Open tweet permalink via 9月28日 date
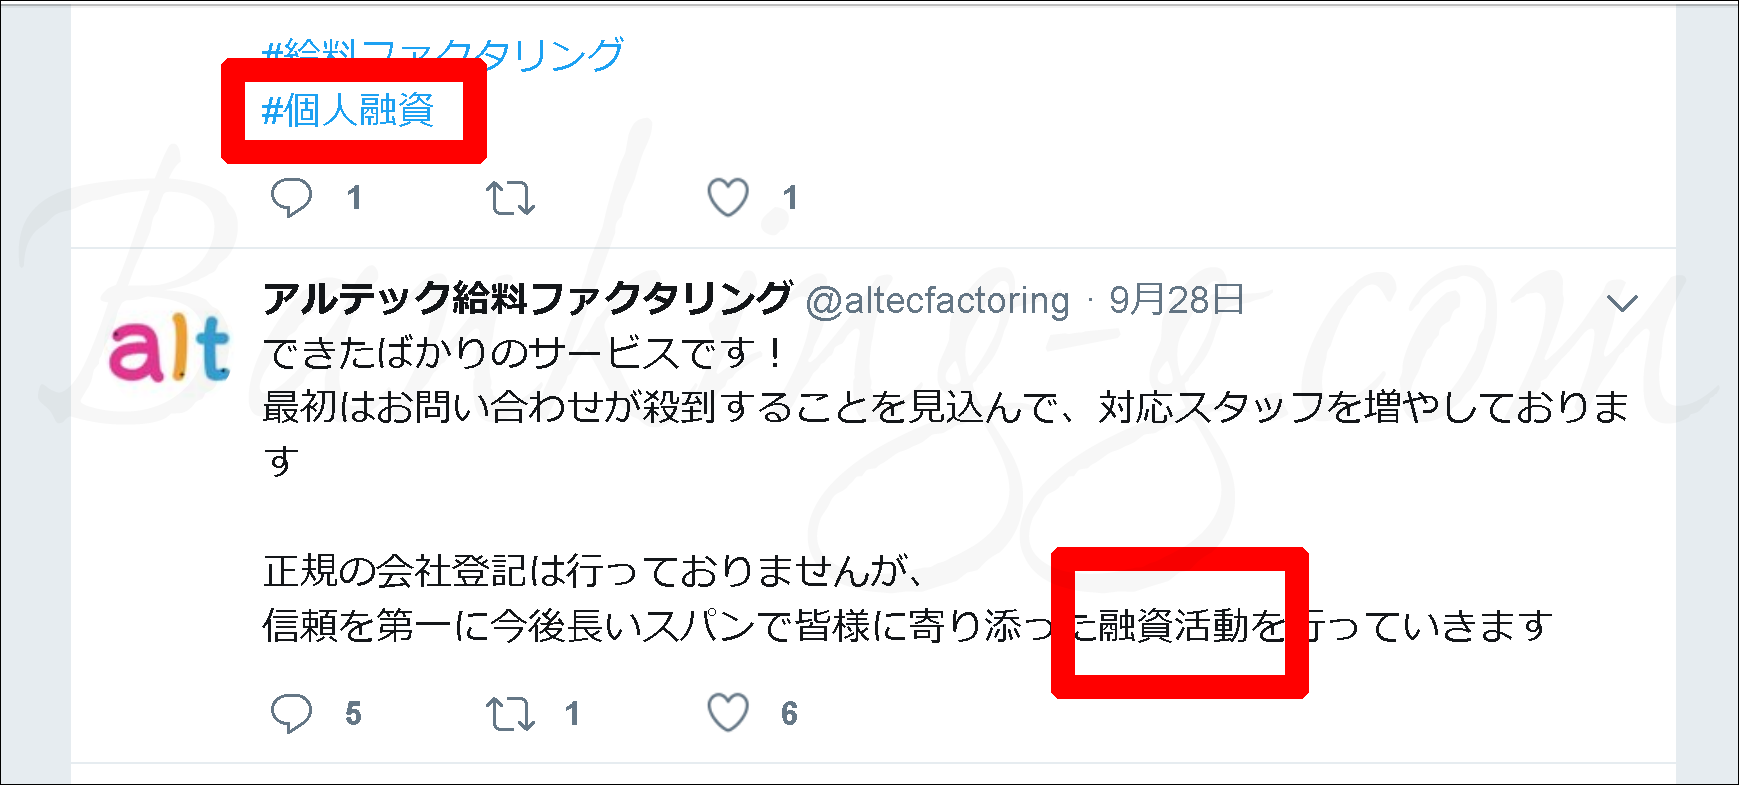The image size is (1739, 785). [x=1176, y=299]
